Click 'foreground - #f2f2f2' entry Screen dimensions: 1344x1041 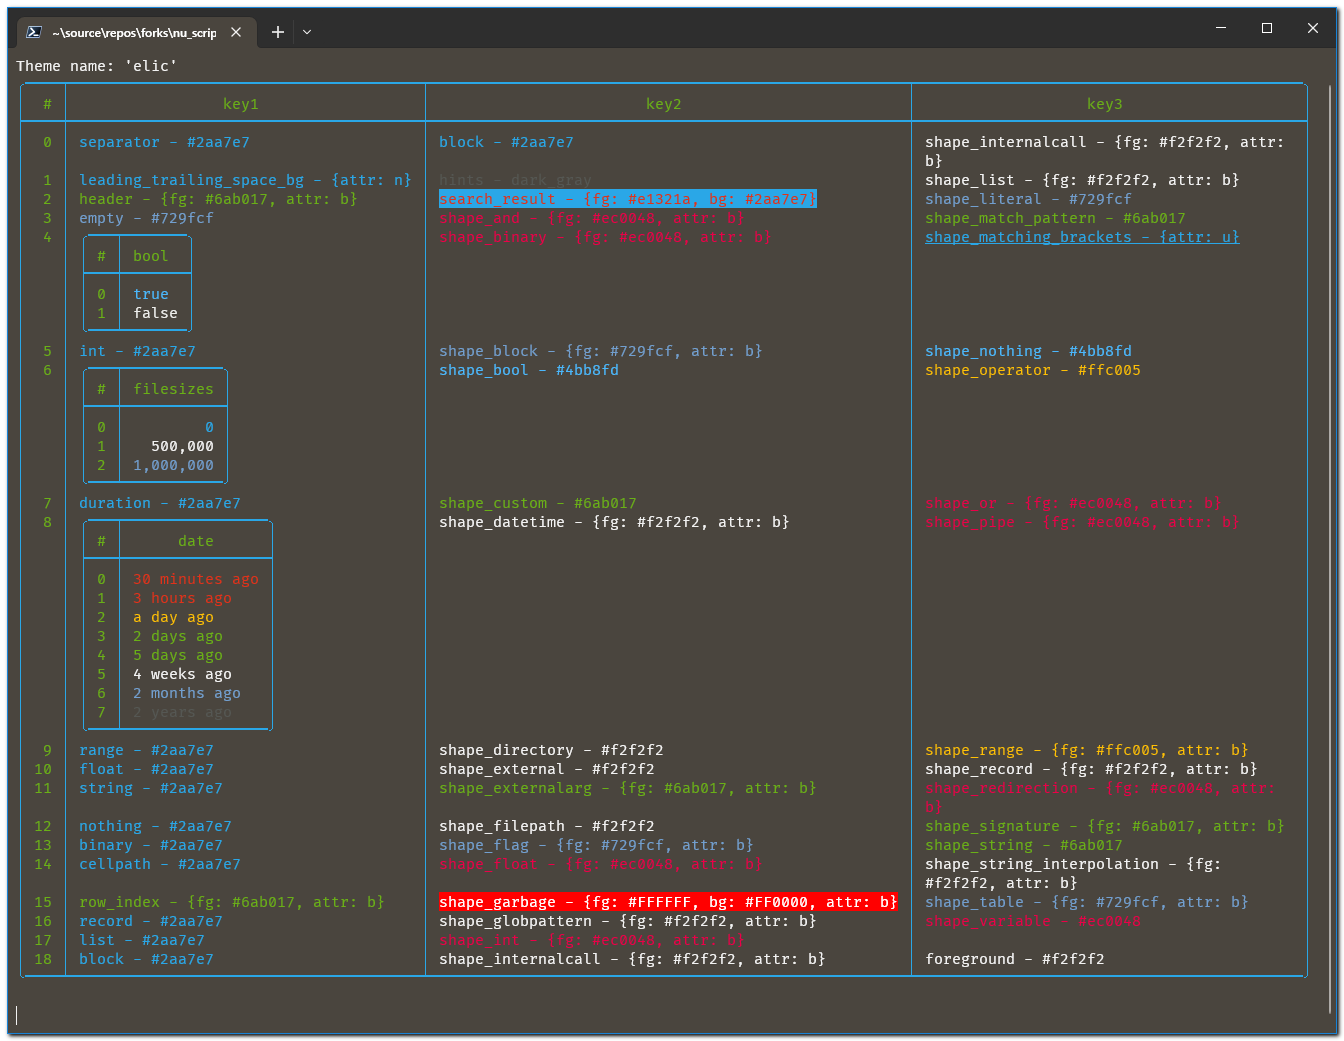tap(1015, 959)
